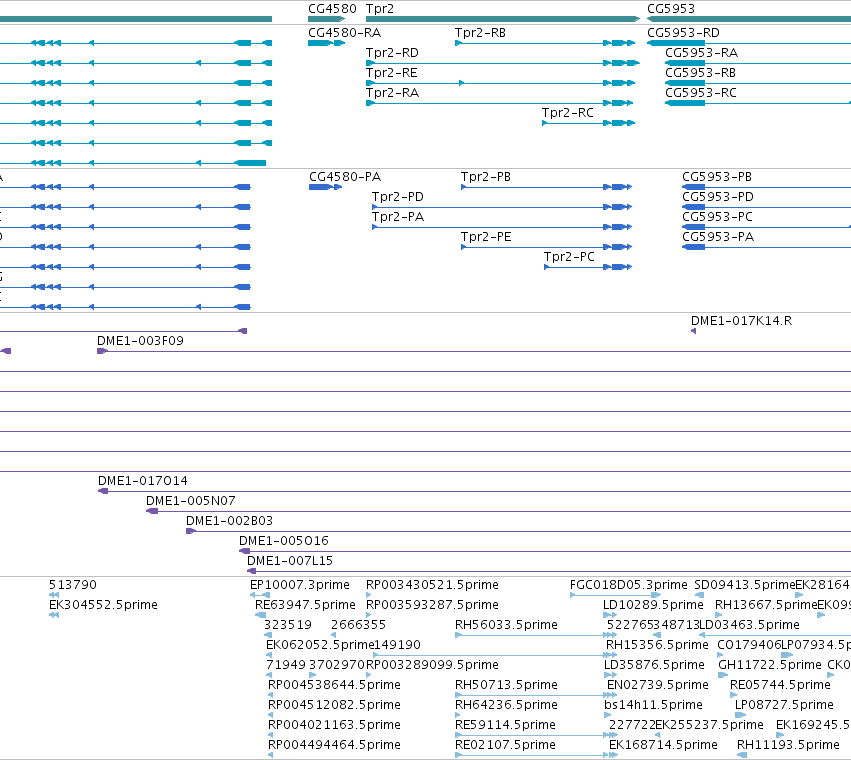Select EST bs14h11.5prime
Screen dimensions: 851x760
(x=653, y=705)
